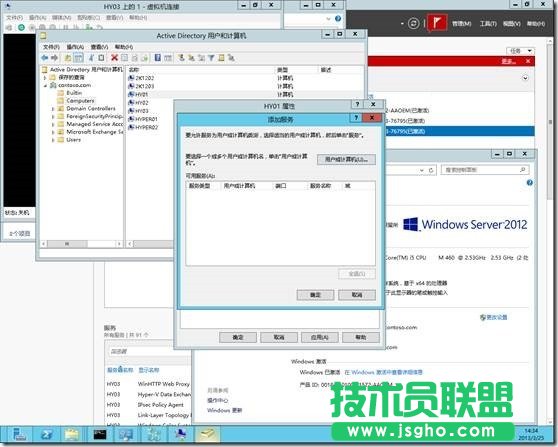Click the question mark help button of HY01 属性 dialog
558x447 pixels.
(x=357, y=104)
